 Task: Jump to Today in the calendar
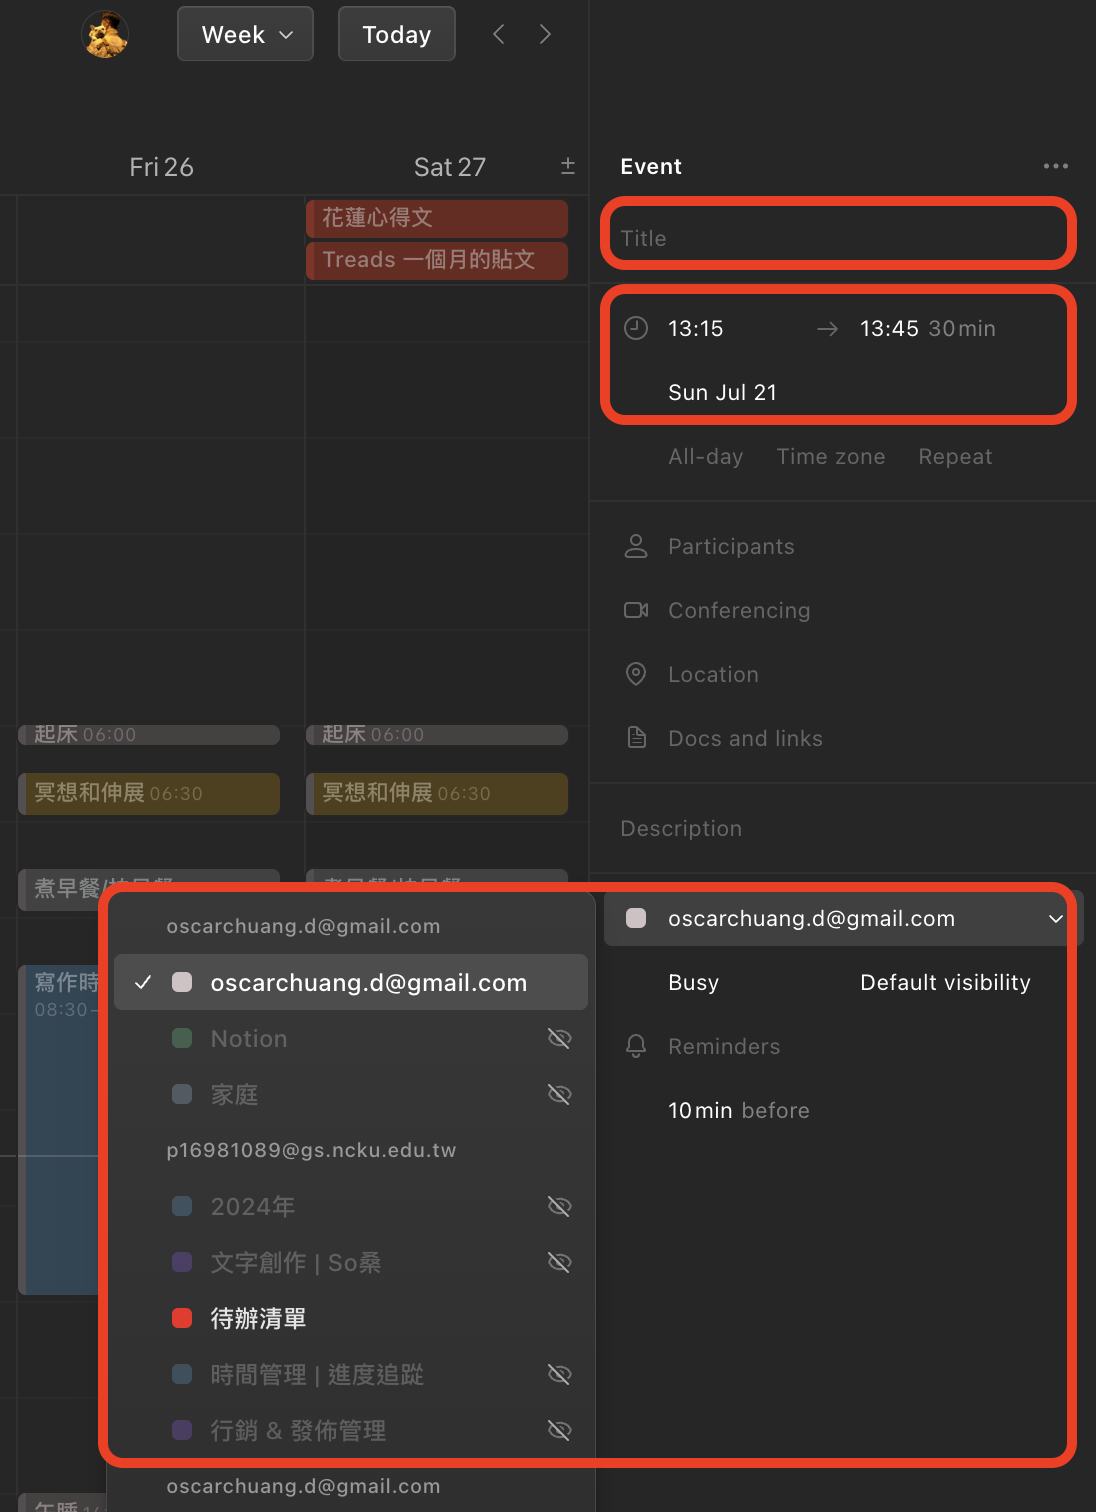(x=396, y=35)
